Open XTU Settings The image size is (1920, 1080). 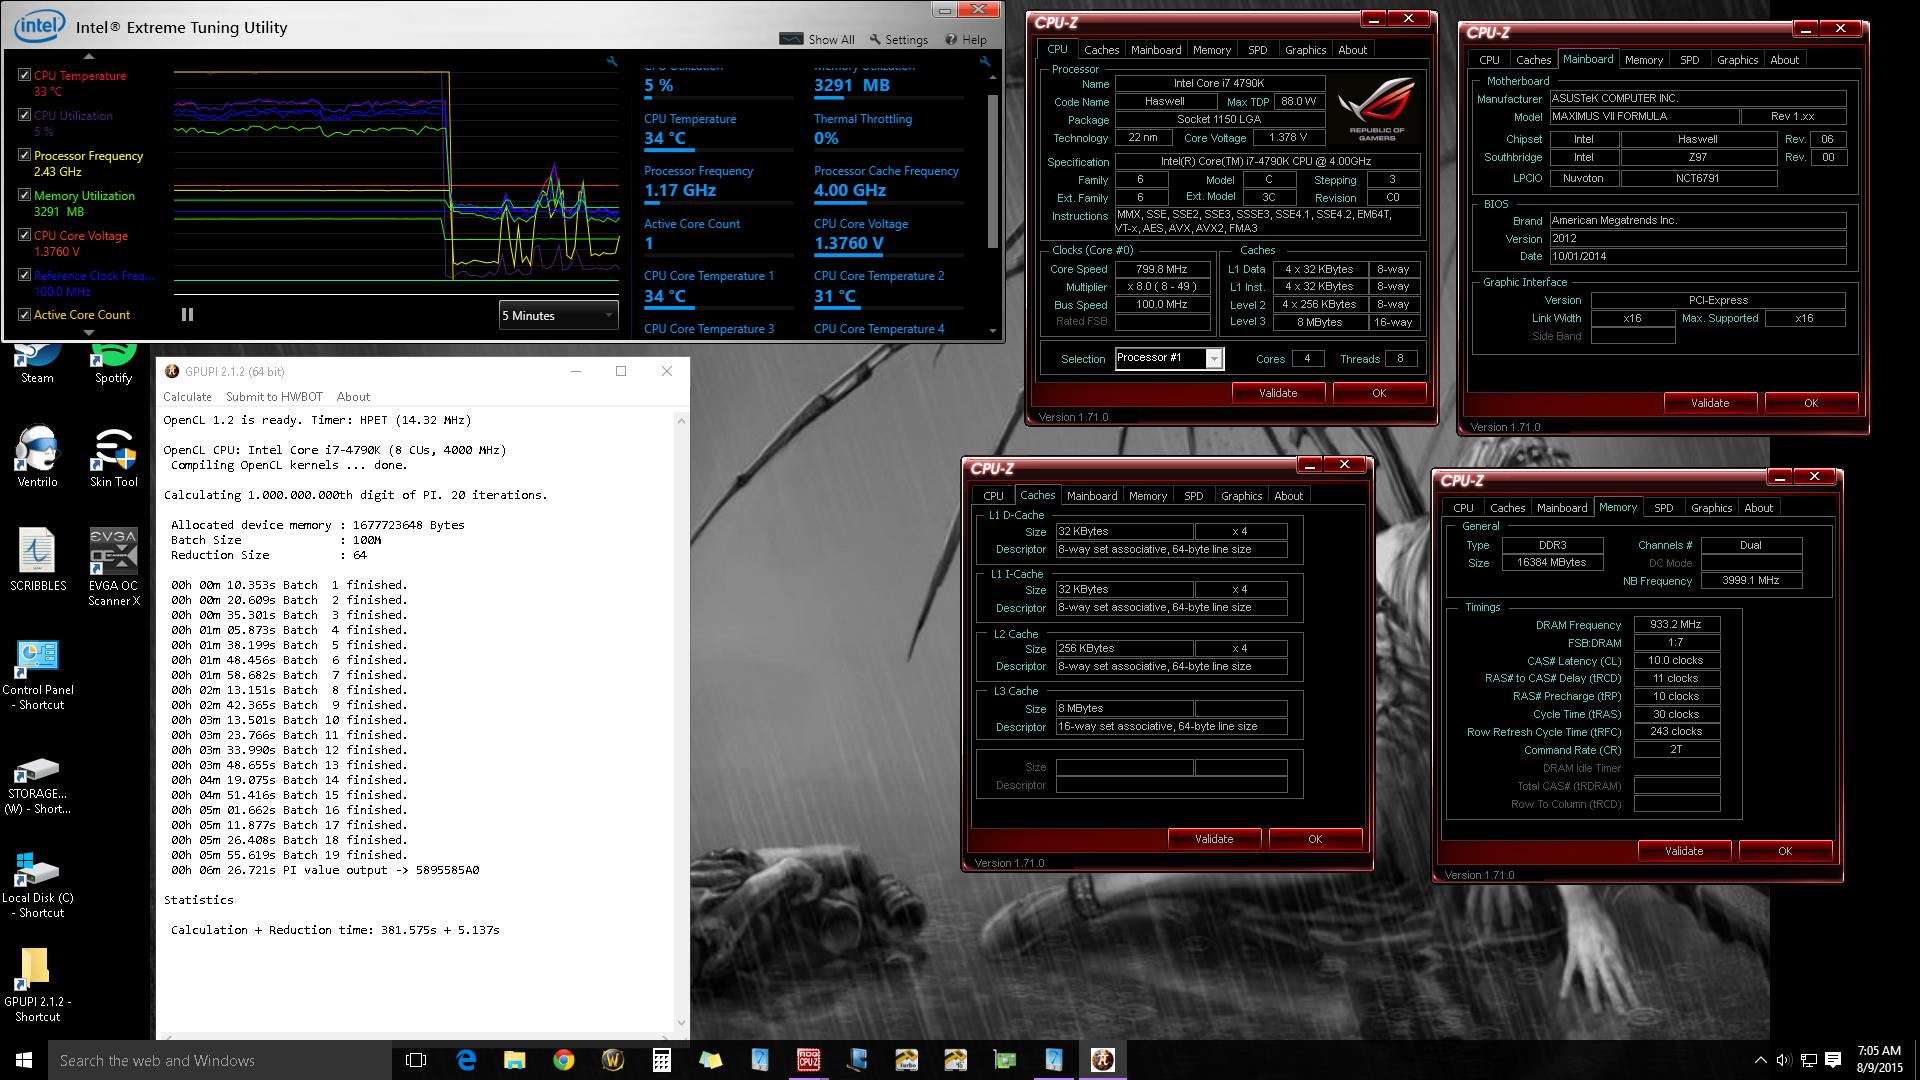click(x=898, y=39)
